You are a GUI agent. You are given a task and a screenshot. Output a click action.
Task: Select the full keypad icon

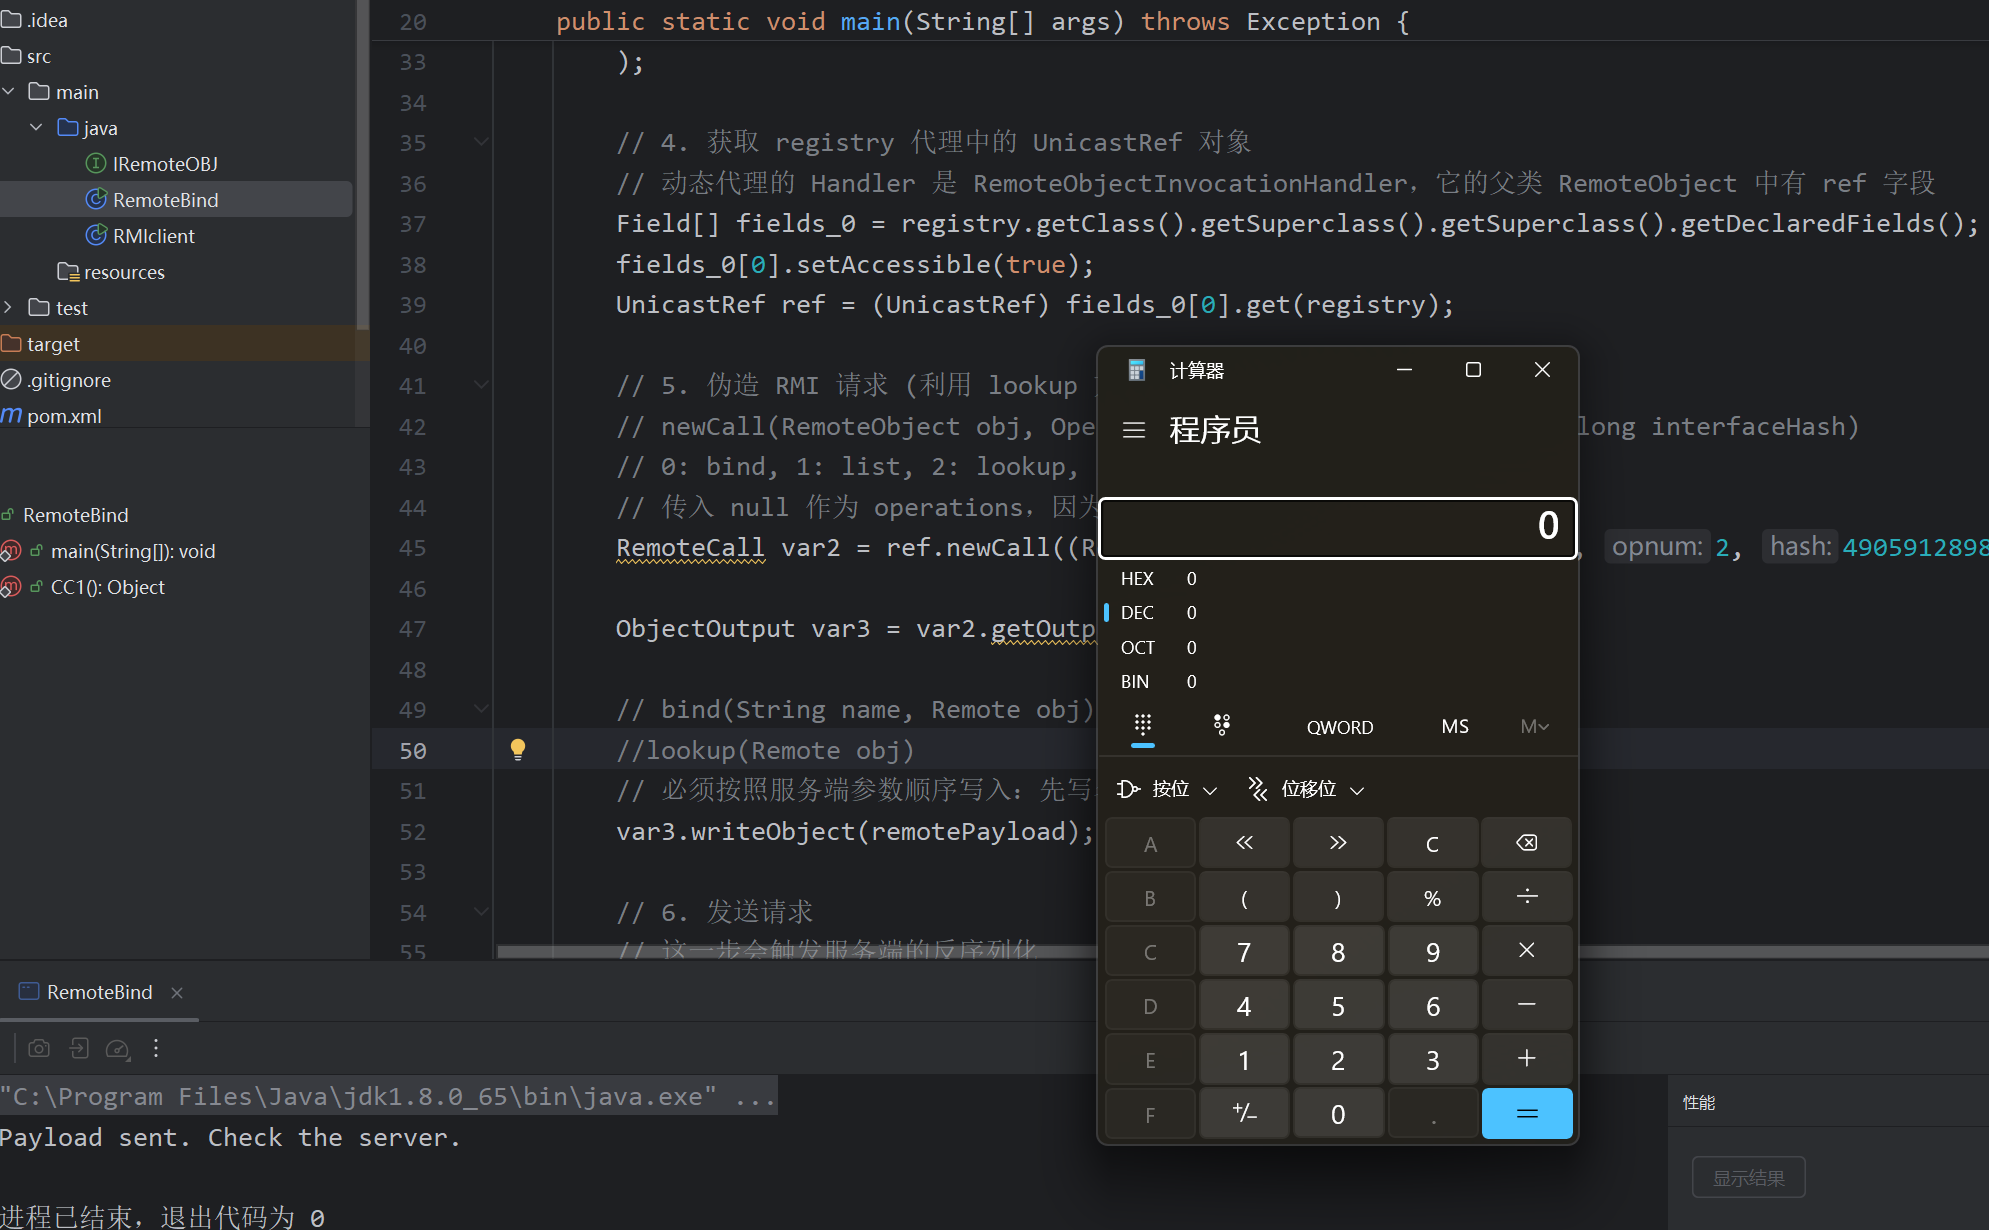click(x=1143, y=726)
